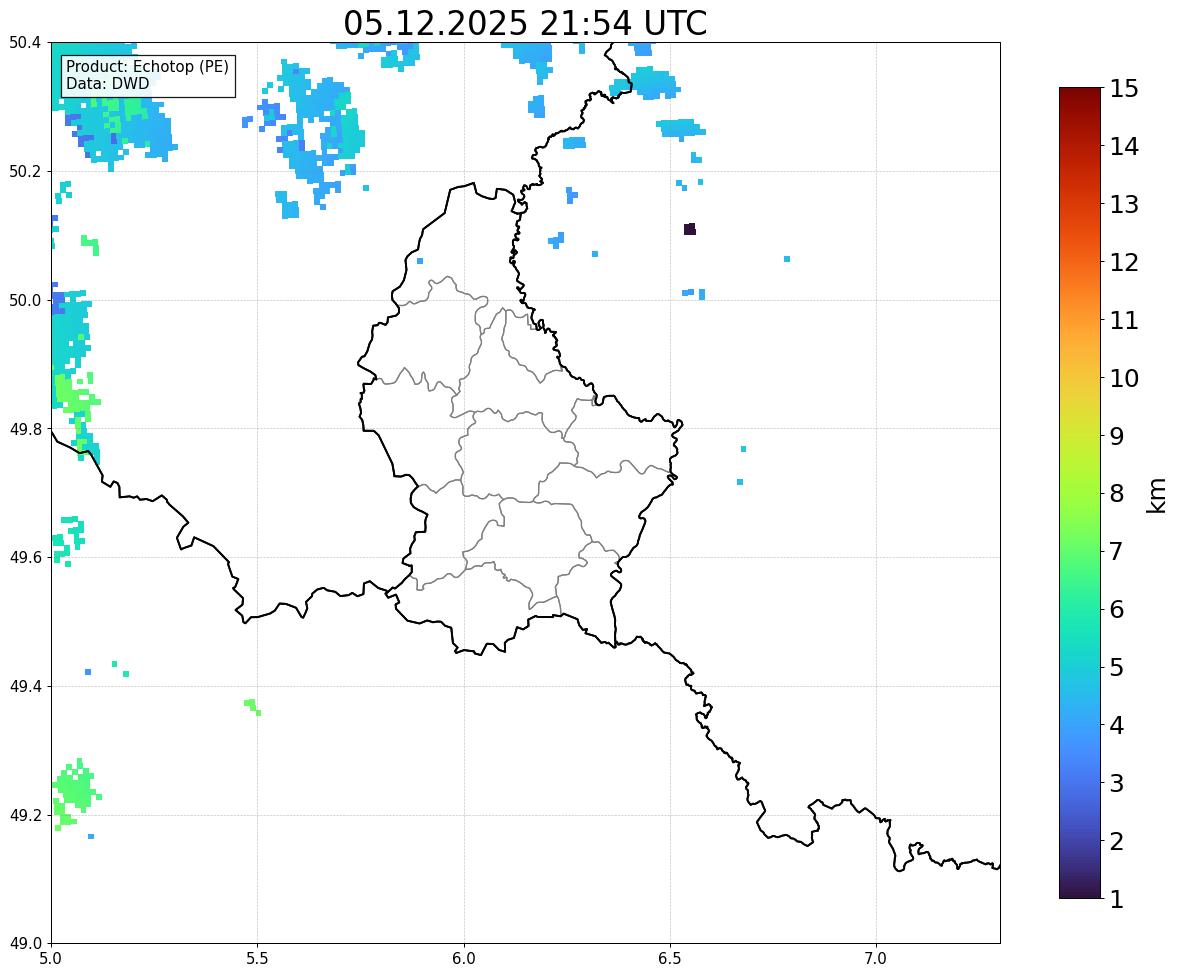Click the colorbar label 14
The width and height of the screenshot is (1178, 976).
click(1124, 147)
